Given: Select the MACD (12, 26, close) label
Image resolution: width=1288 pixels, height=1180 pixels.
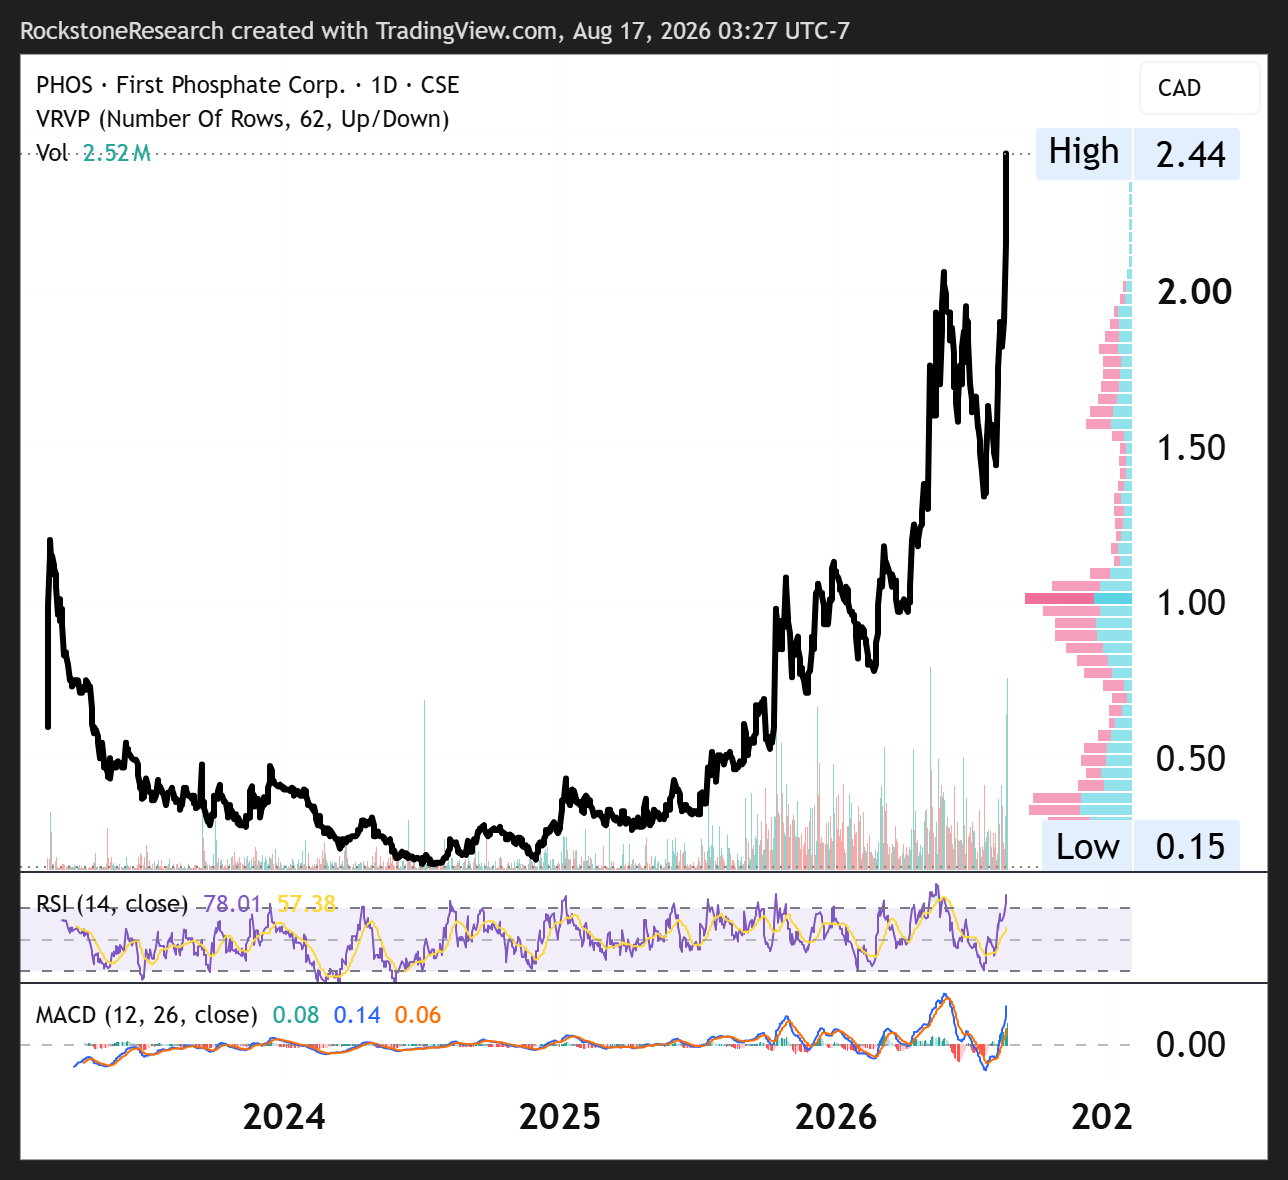Looking at the screenshot, I should 147,1015.
